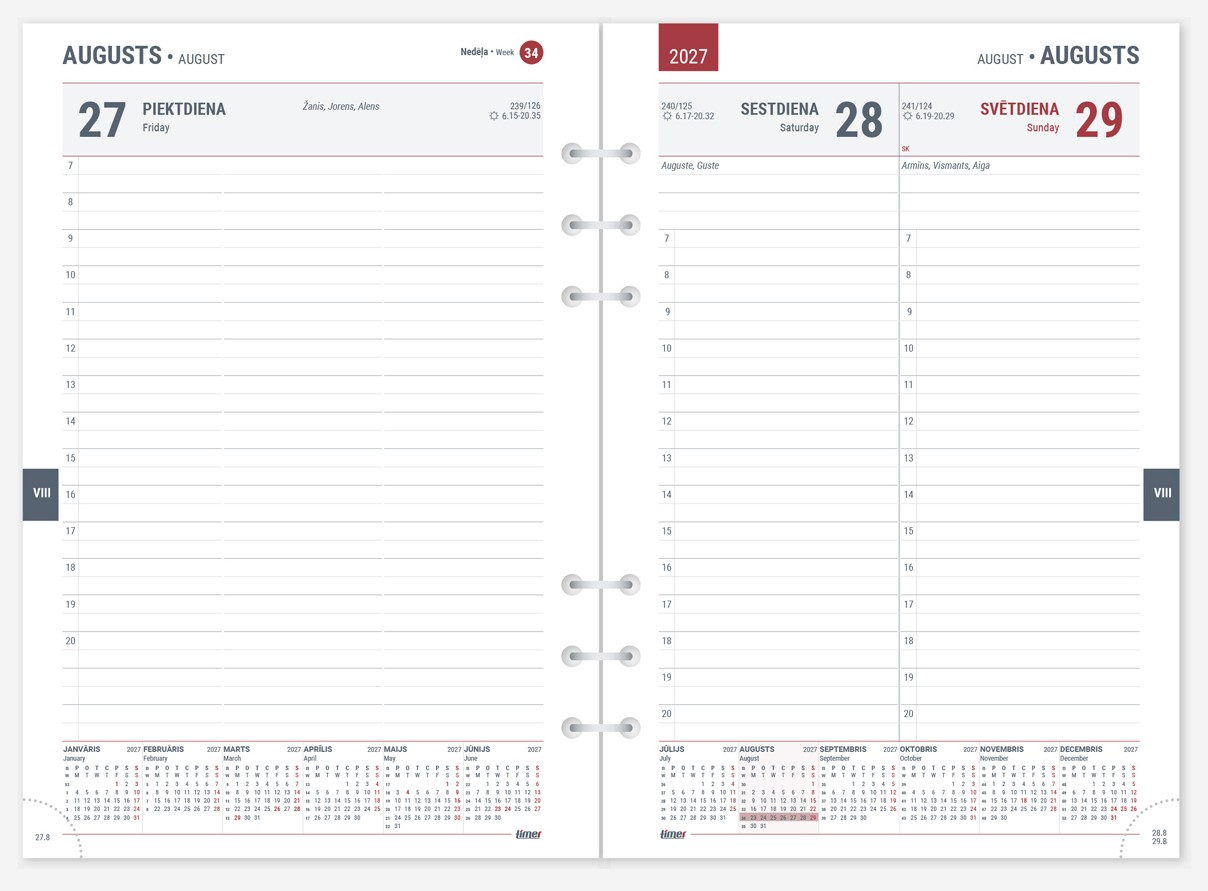Click the left VIII month tab
1208x891 pixels.
(41, 494)
